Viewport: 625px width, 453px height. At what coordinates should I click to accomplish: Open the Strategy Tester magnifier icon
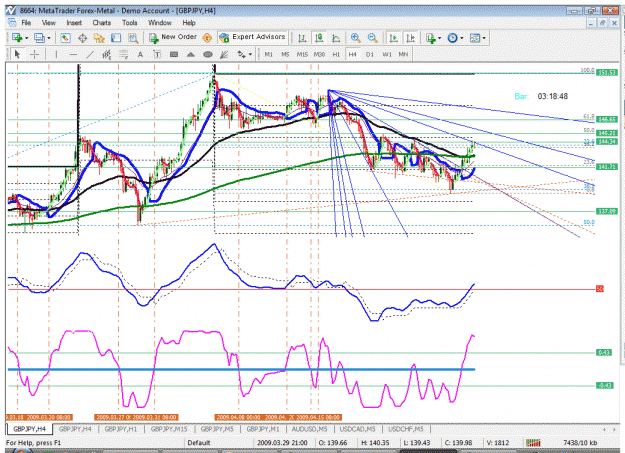click(x=133, y=38)
